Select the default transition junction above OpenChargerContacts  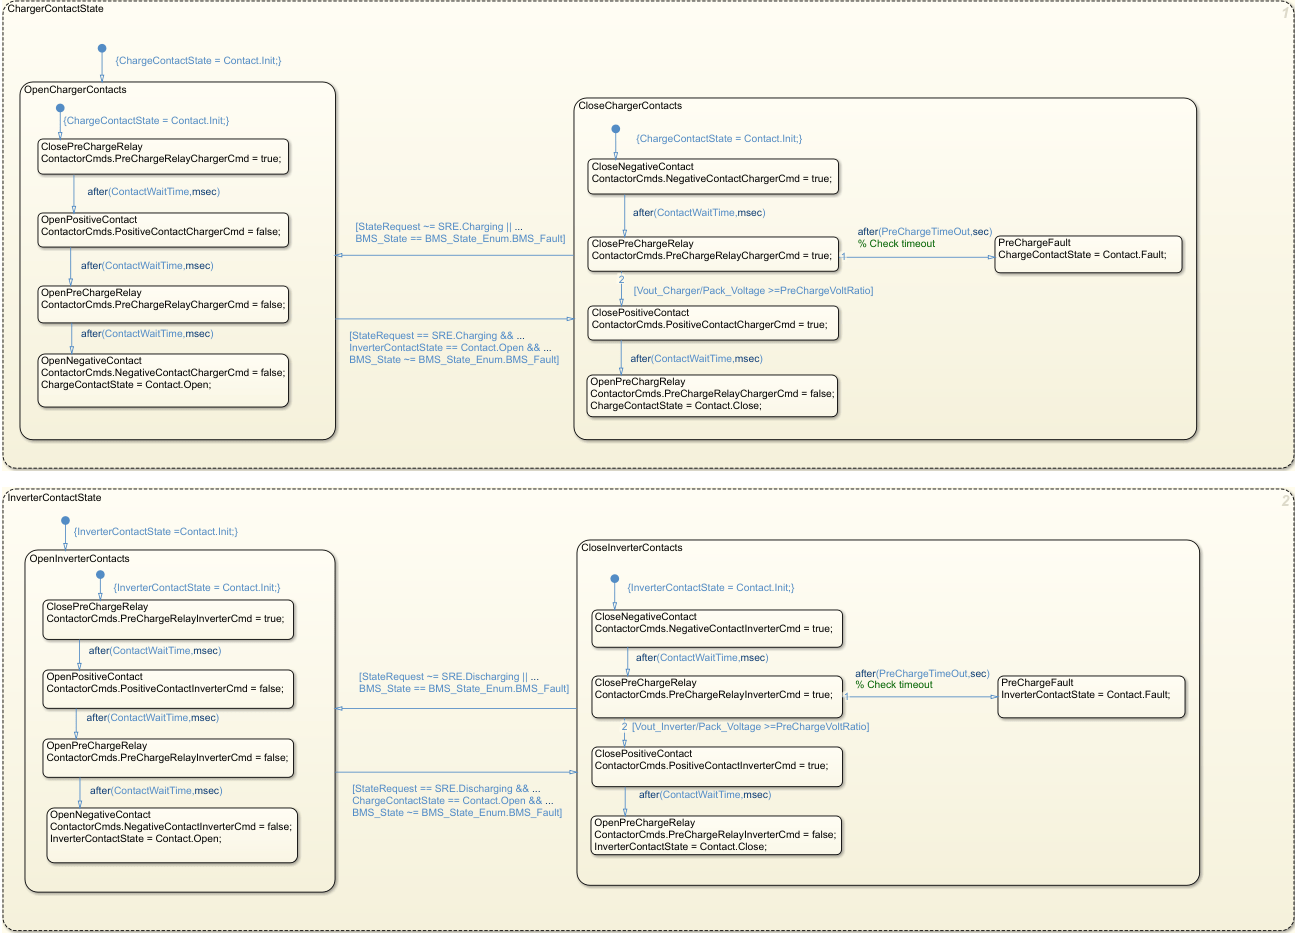tap(101, 47)
